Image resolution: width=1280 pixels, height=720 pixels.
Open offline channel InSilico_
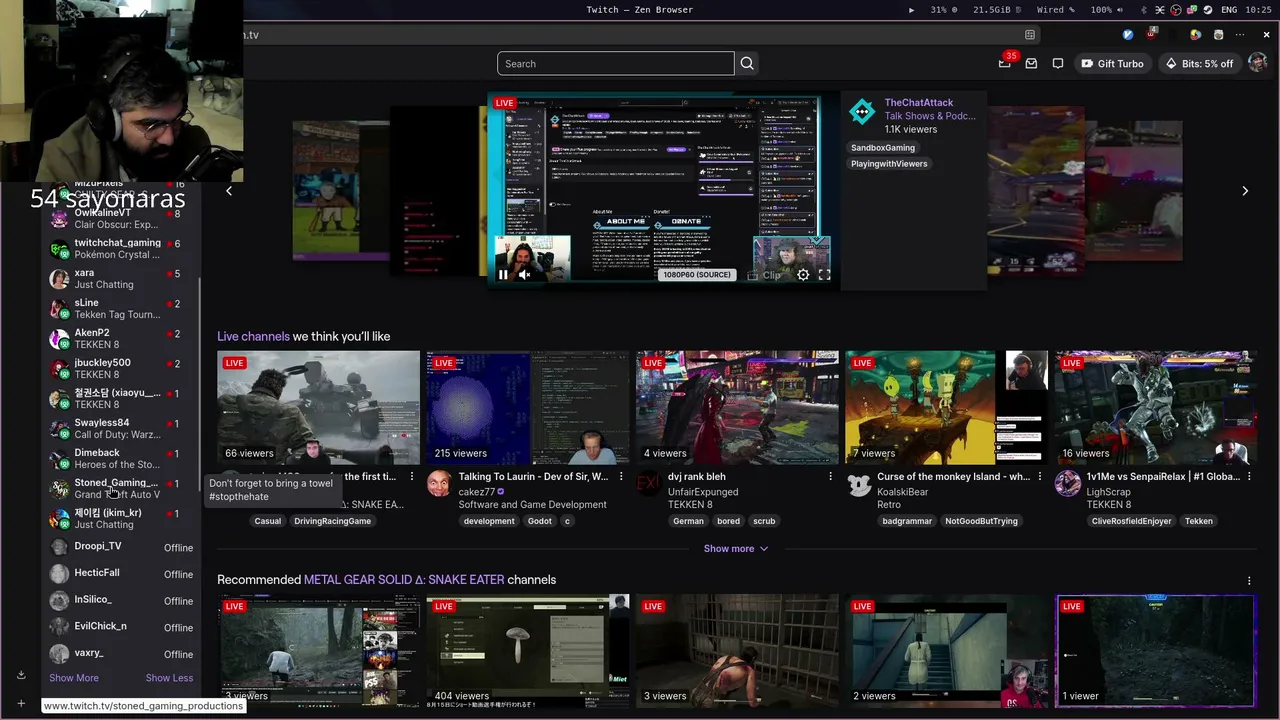tap(121, 600)
